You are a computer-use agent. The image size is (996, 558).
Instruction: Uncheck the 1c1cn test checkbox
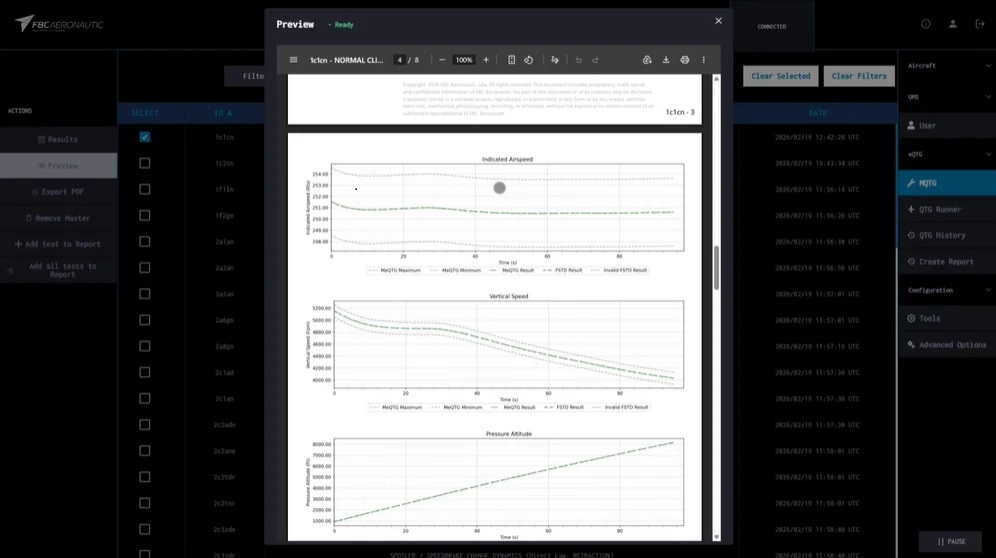pos(145,137)
